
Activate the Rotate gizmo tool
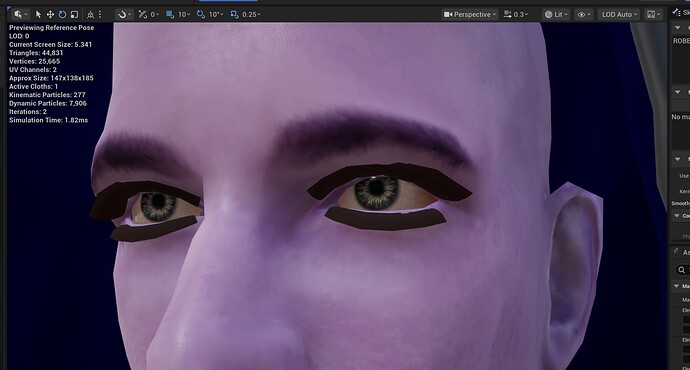62,15
